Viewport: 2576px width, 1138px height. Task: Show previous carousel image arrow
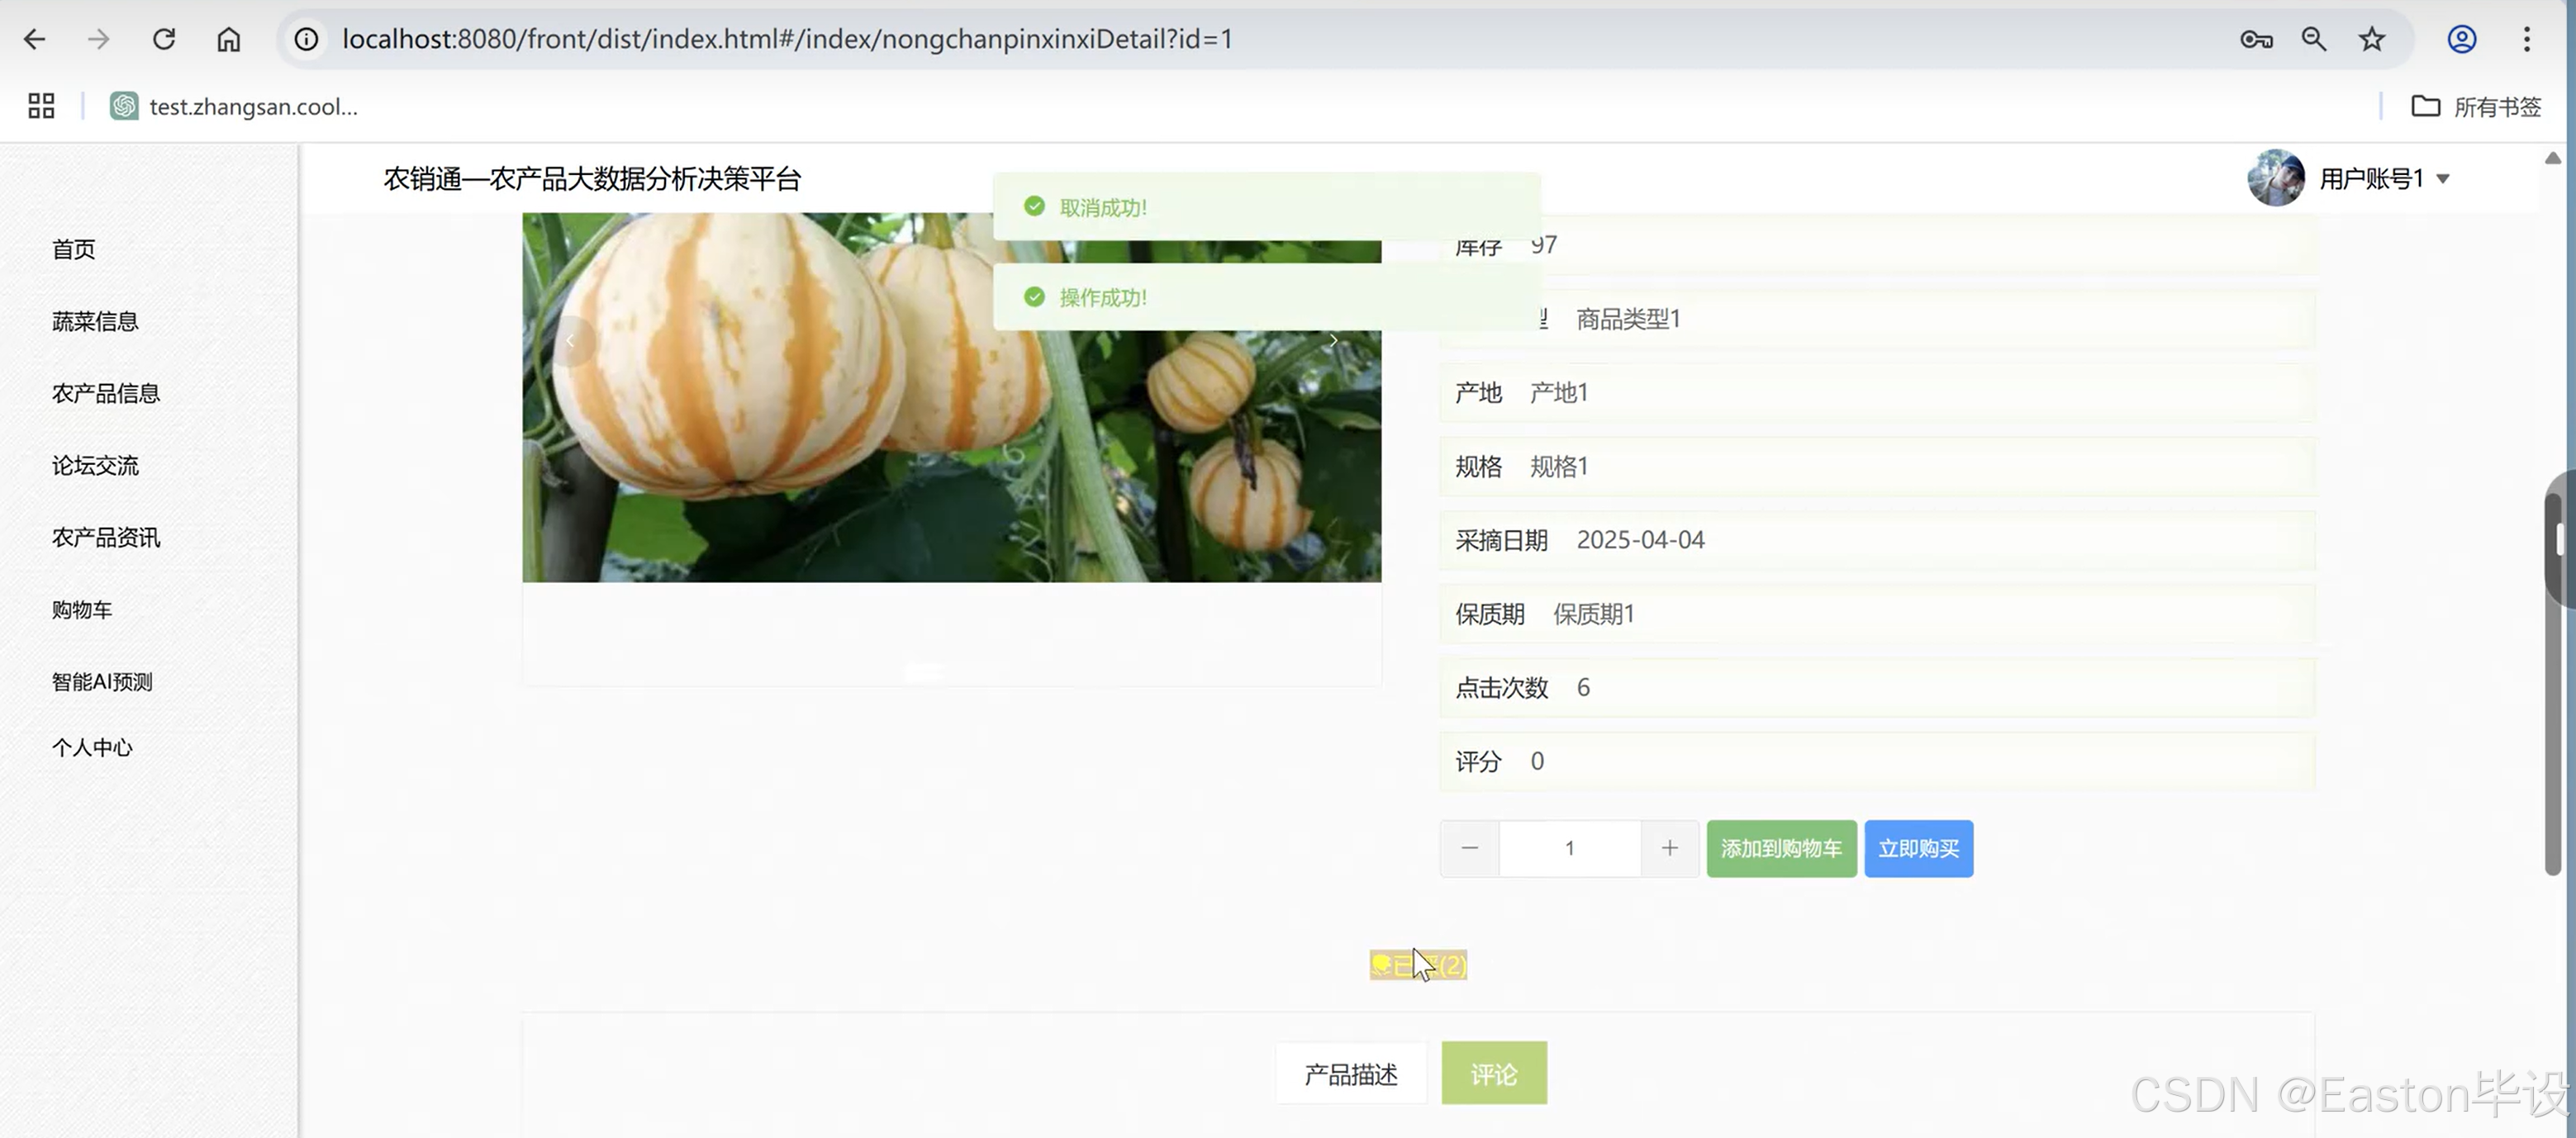[x=571, y=341]
